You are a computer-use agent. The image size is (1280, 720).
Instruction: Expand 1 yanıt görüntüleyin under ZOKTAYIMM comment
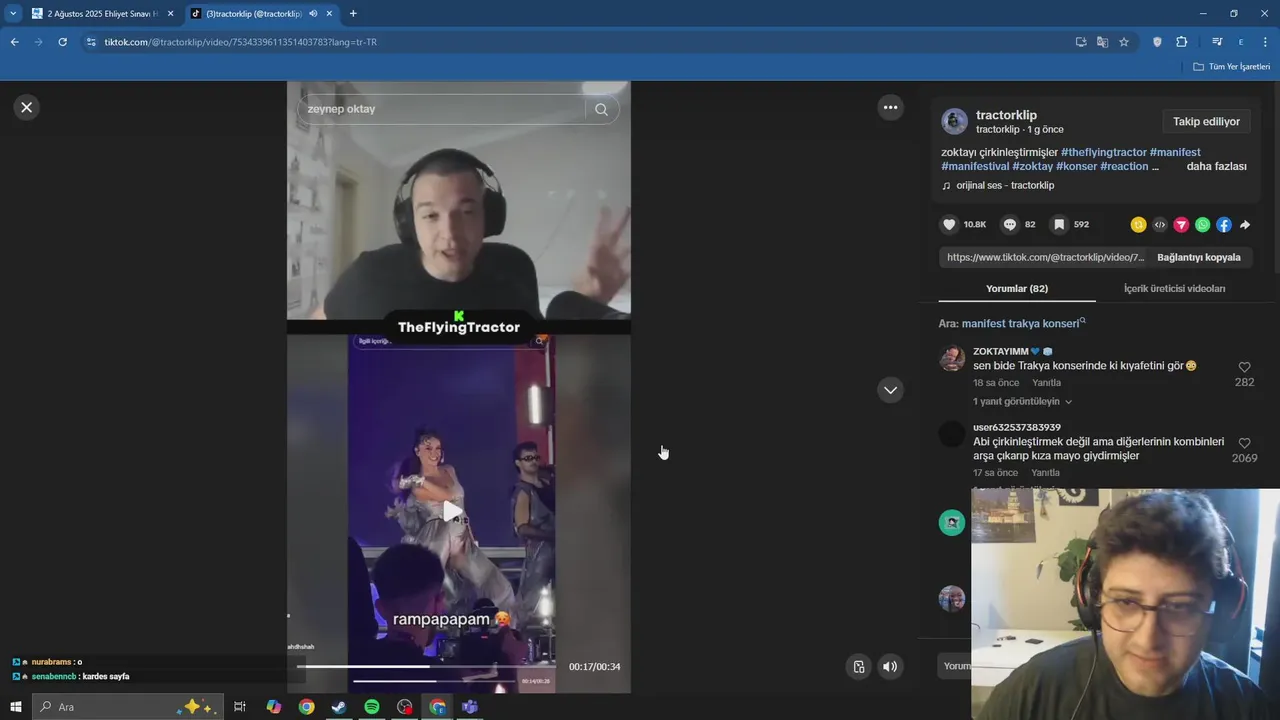coord(1022,401)
